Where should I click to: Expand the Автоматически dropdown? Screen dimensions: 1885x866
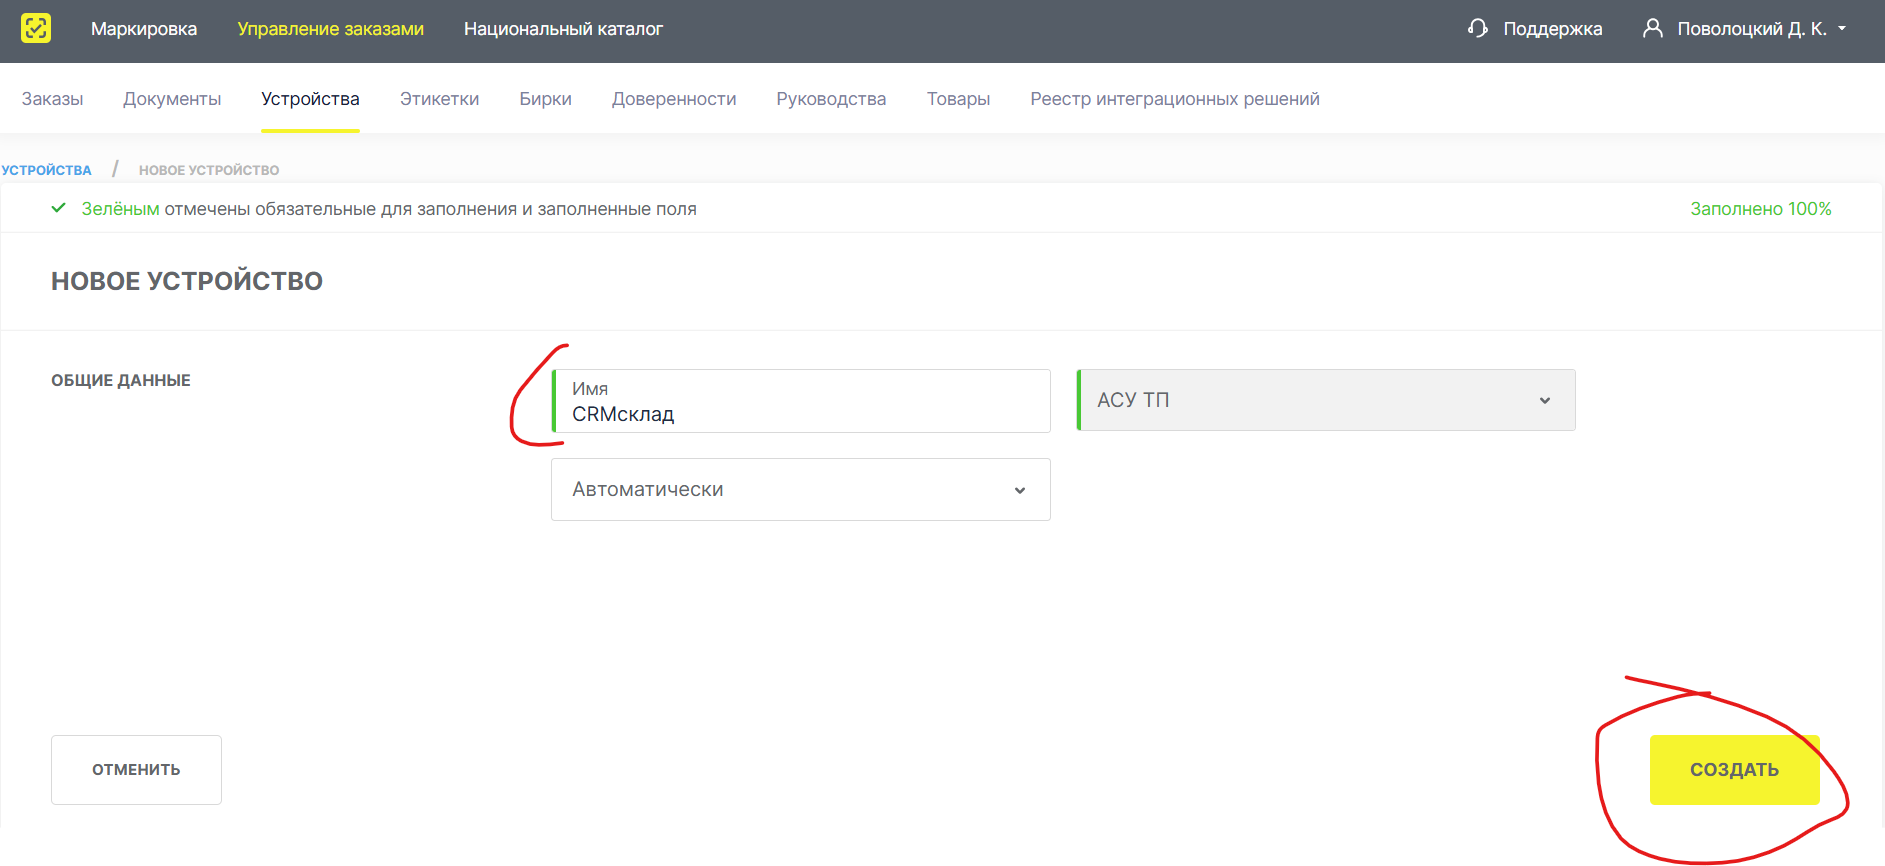coord(800,489)
